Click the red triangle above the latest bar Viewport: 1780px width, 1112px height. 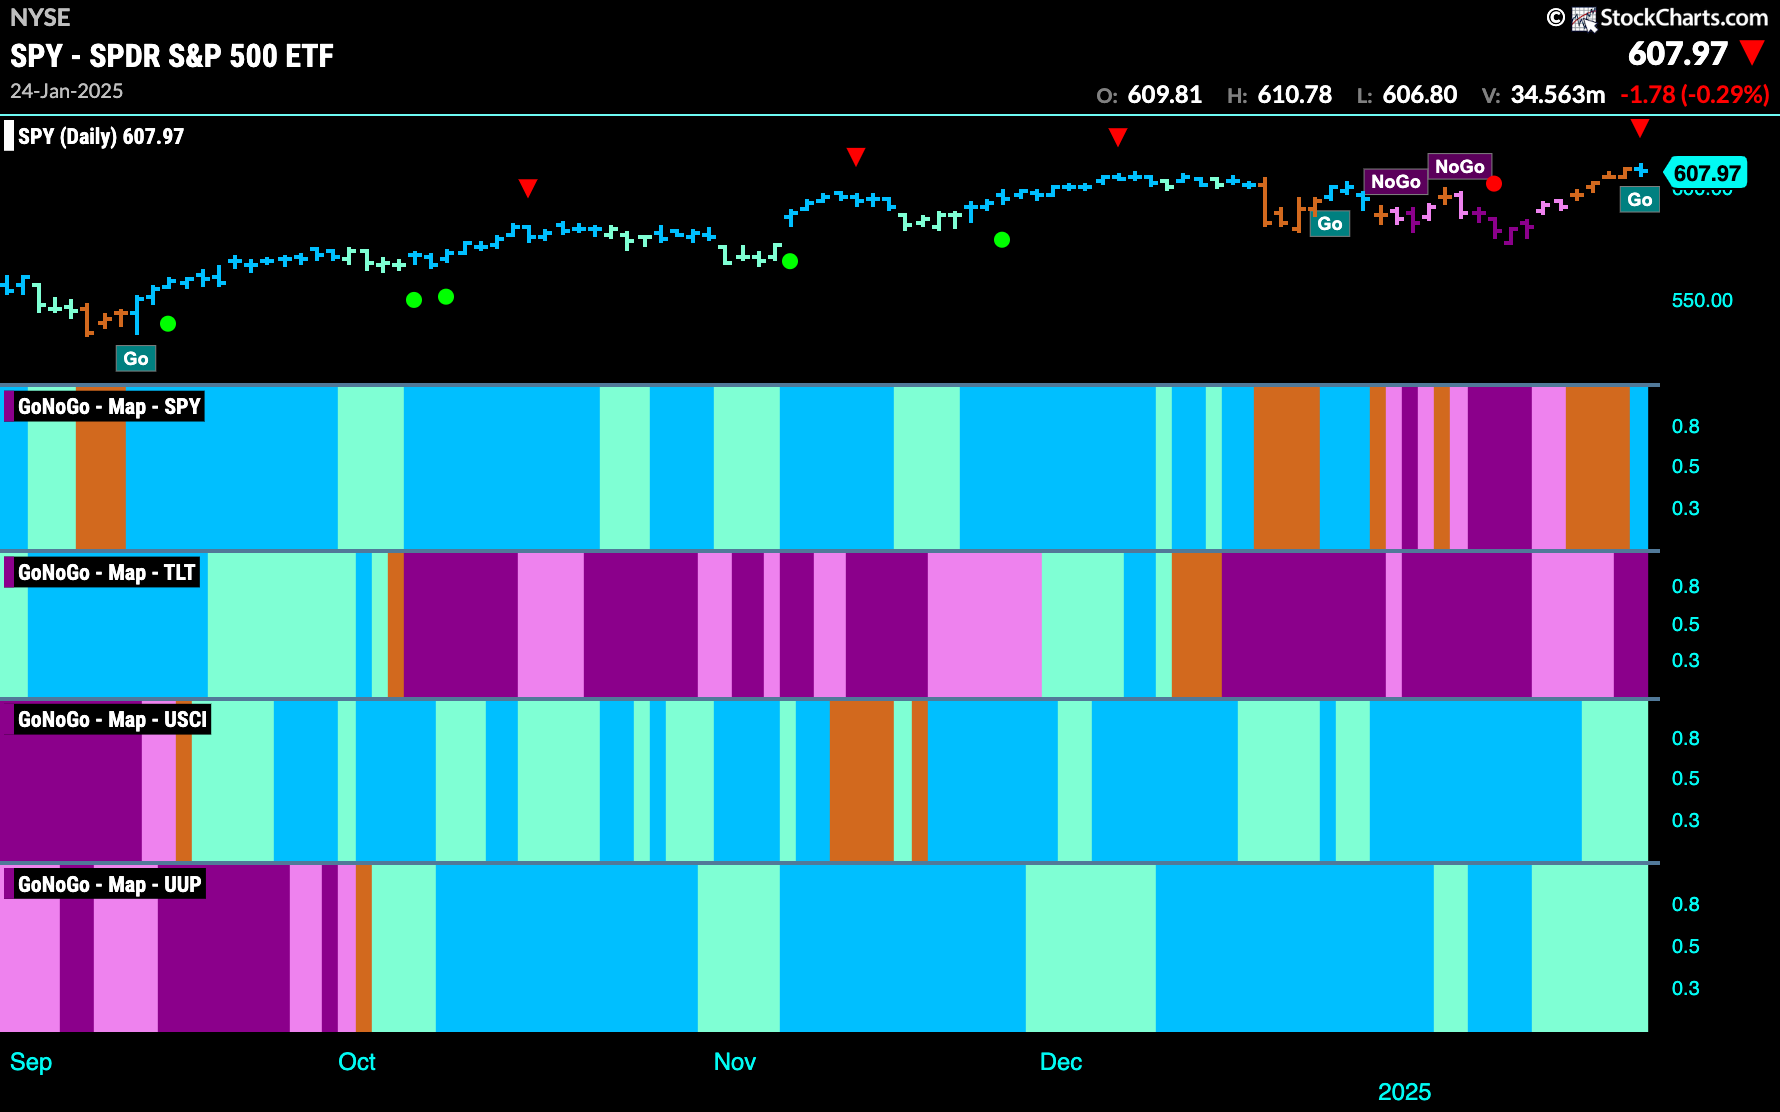[1639, 128]
